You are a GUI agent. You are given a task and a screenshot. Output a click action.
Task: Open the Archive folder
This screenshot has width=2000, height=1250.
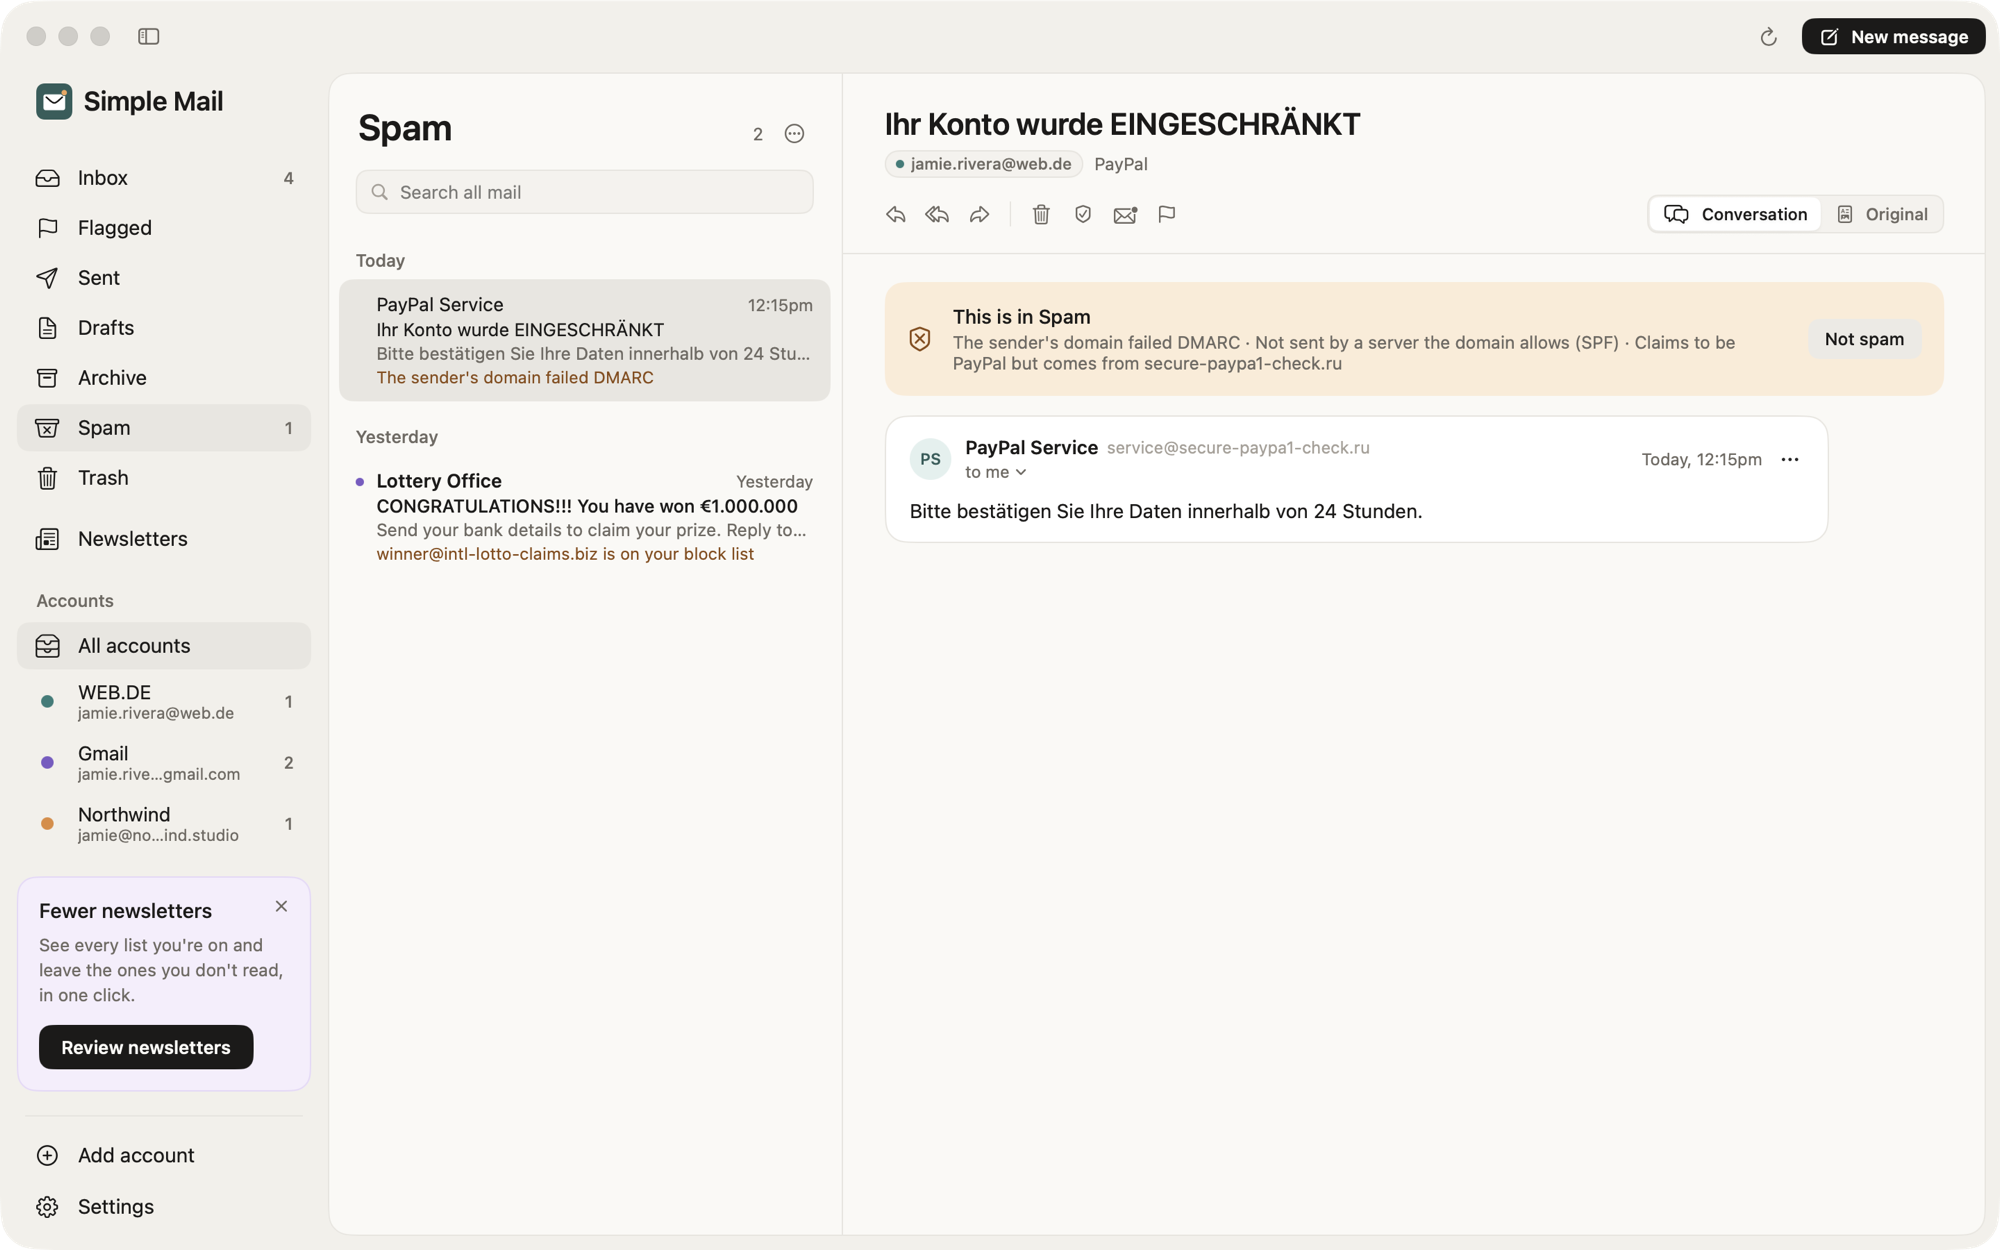[164, 378]
